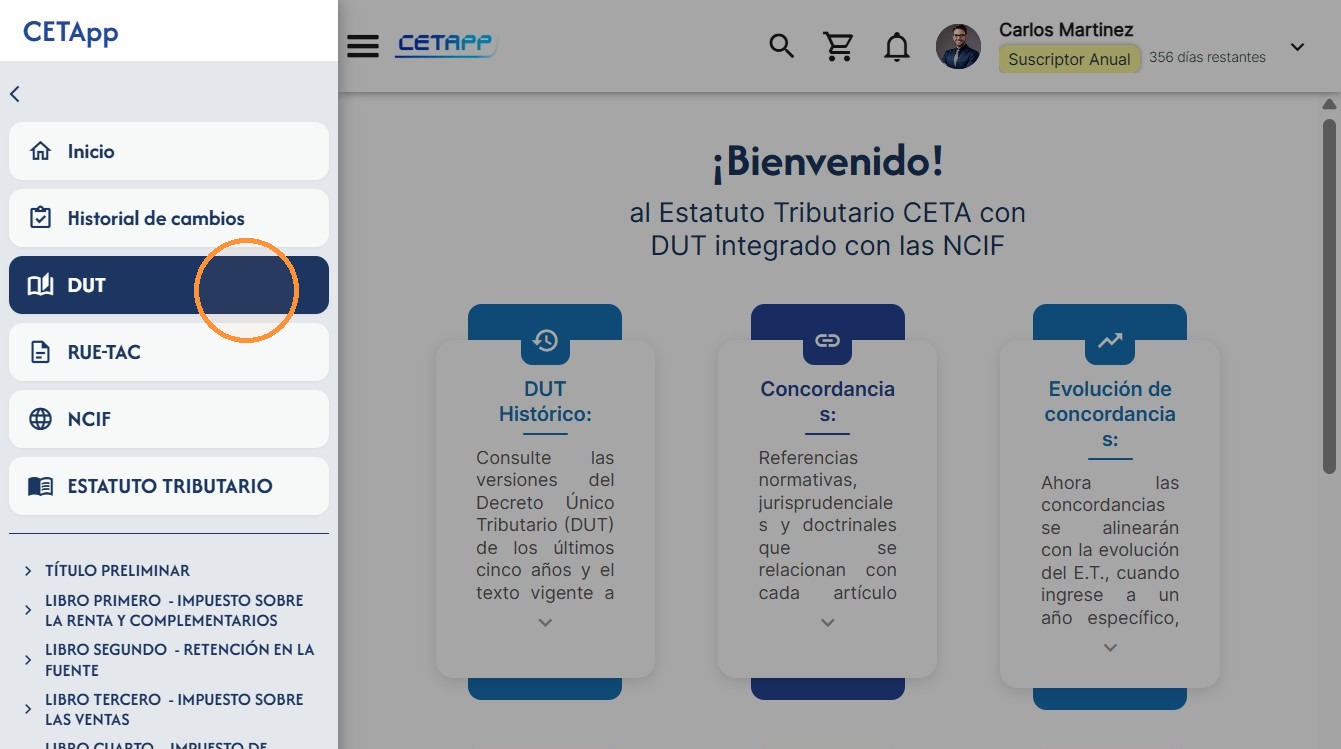
Task: Expand the Evolución de concordancias card chevron
Action: pyautogui.click(x=1110, y=647)
